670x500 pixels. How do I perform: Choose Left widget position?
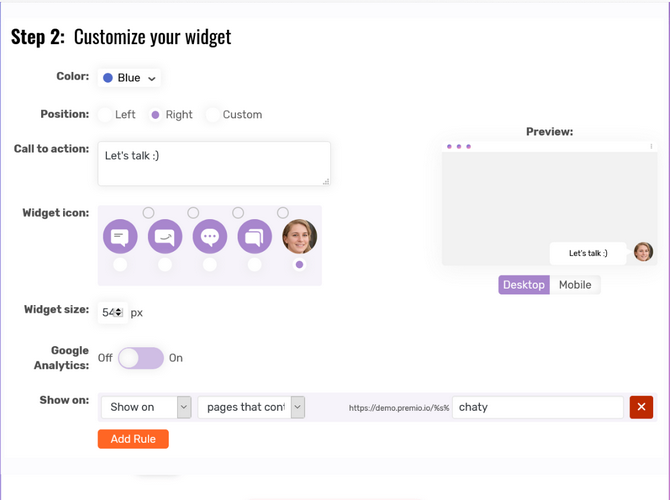point(105,115)
